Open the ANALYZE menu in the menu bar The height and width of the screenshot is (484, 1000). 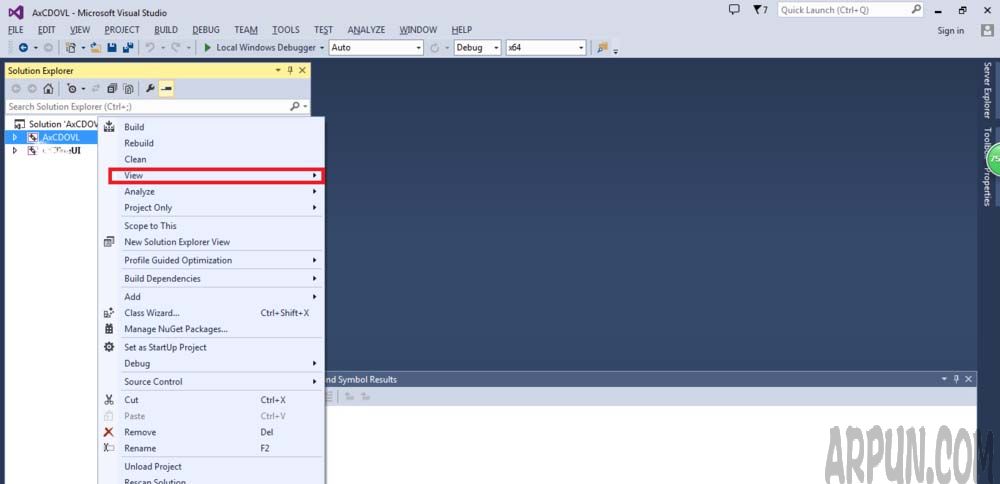(x=366, y=30)
